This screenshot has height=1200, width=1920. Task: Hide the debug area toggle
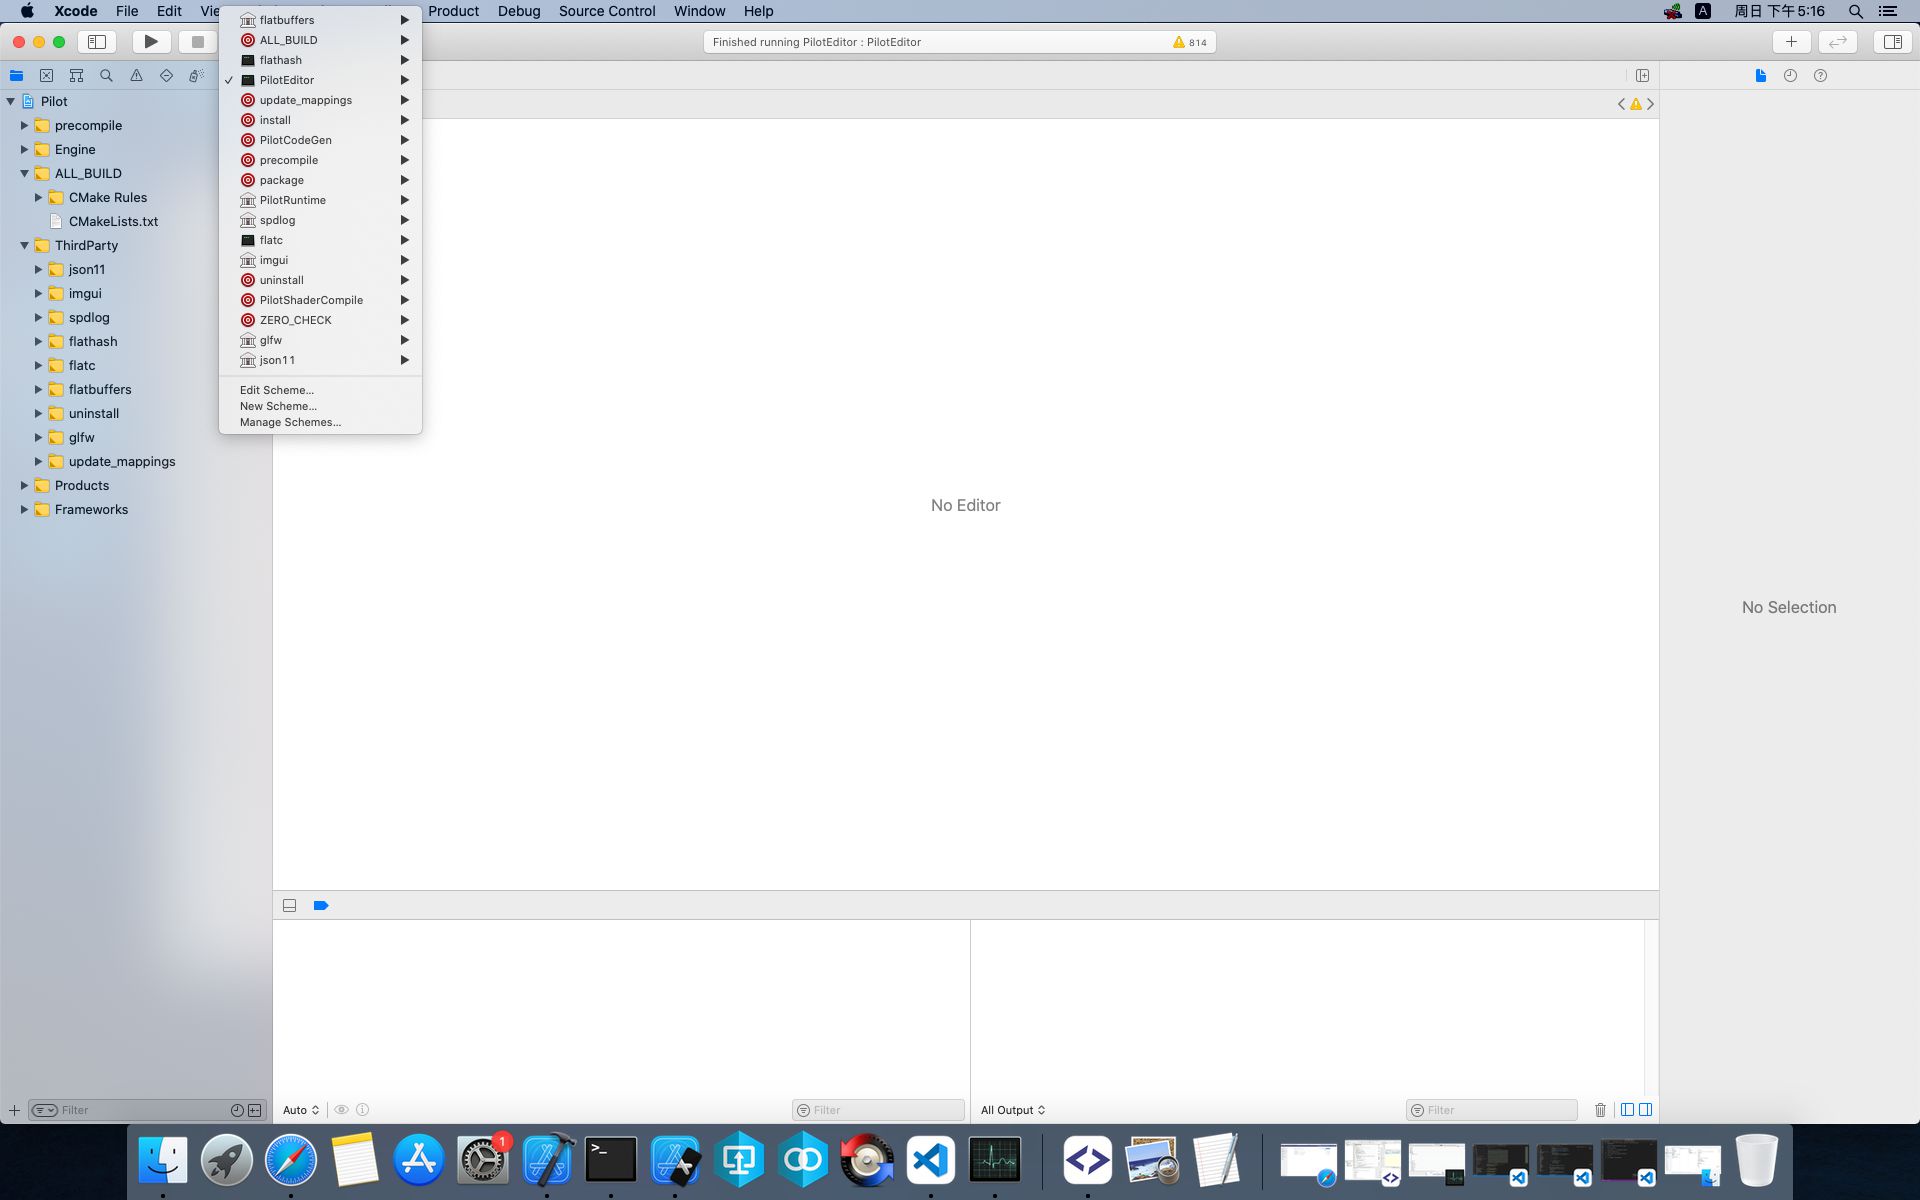(x=290, y=906)
